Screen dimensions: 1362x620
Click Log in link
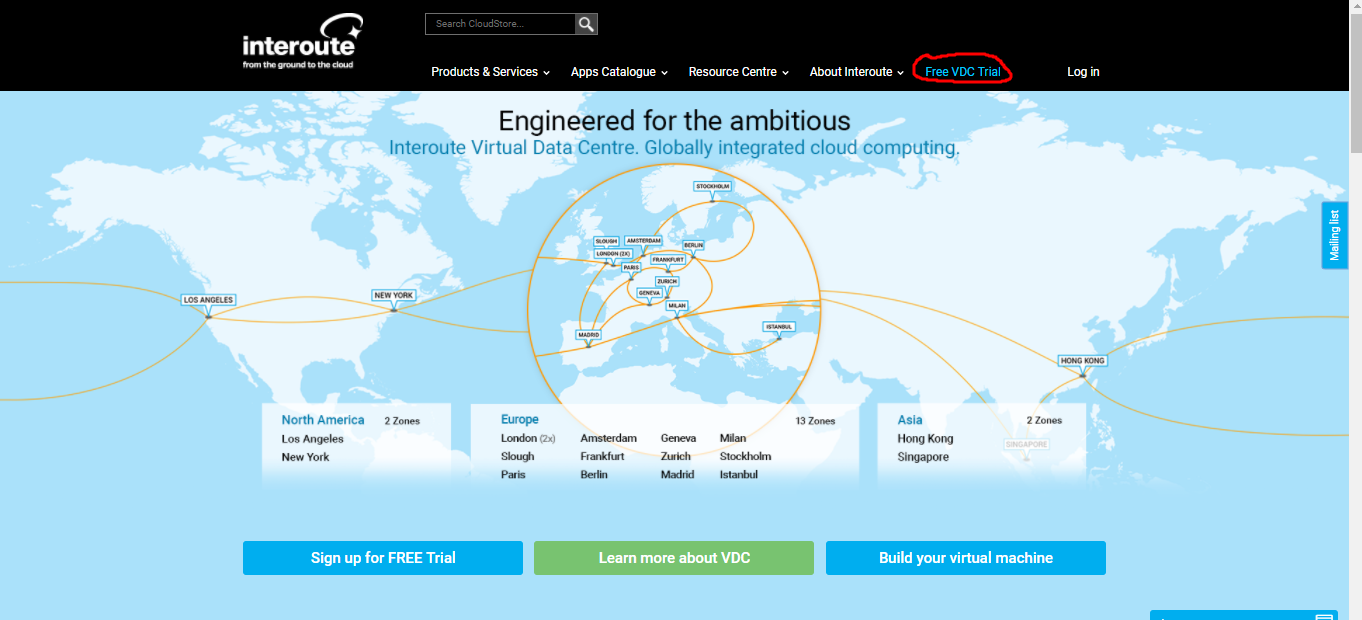[x=1083, y=72]
